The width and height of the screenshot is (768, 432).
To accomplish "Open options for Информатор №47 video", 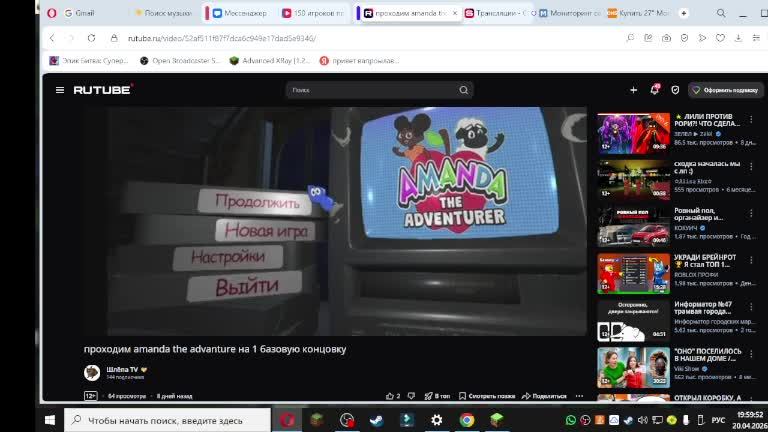I will coord(751,307).
